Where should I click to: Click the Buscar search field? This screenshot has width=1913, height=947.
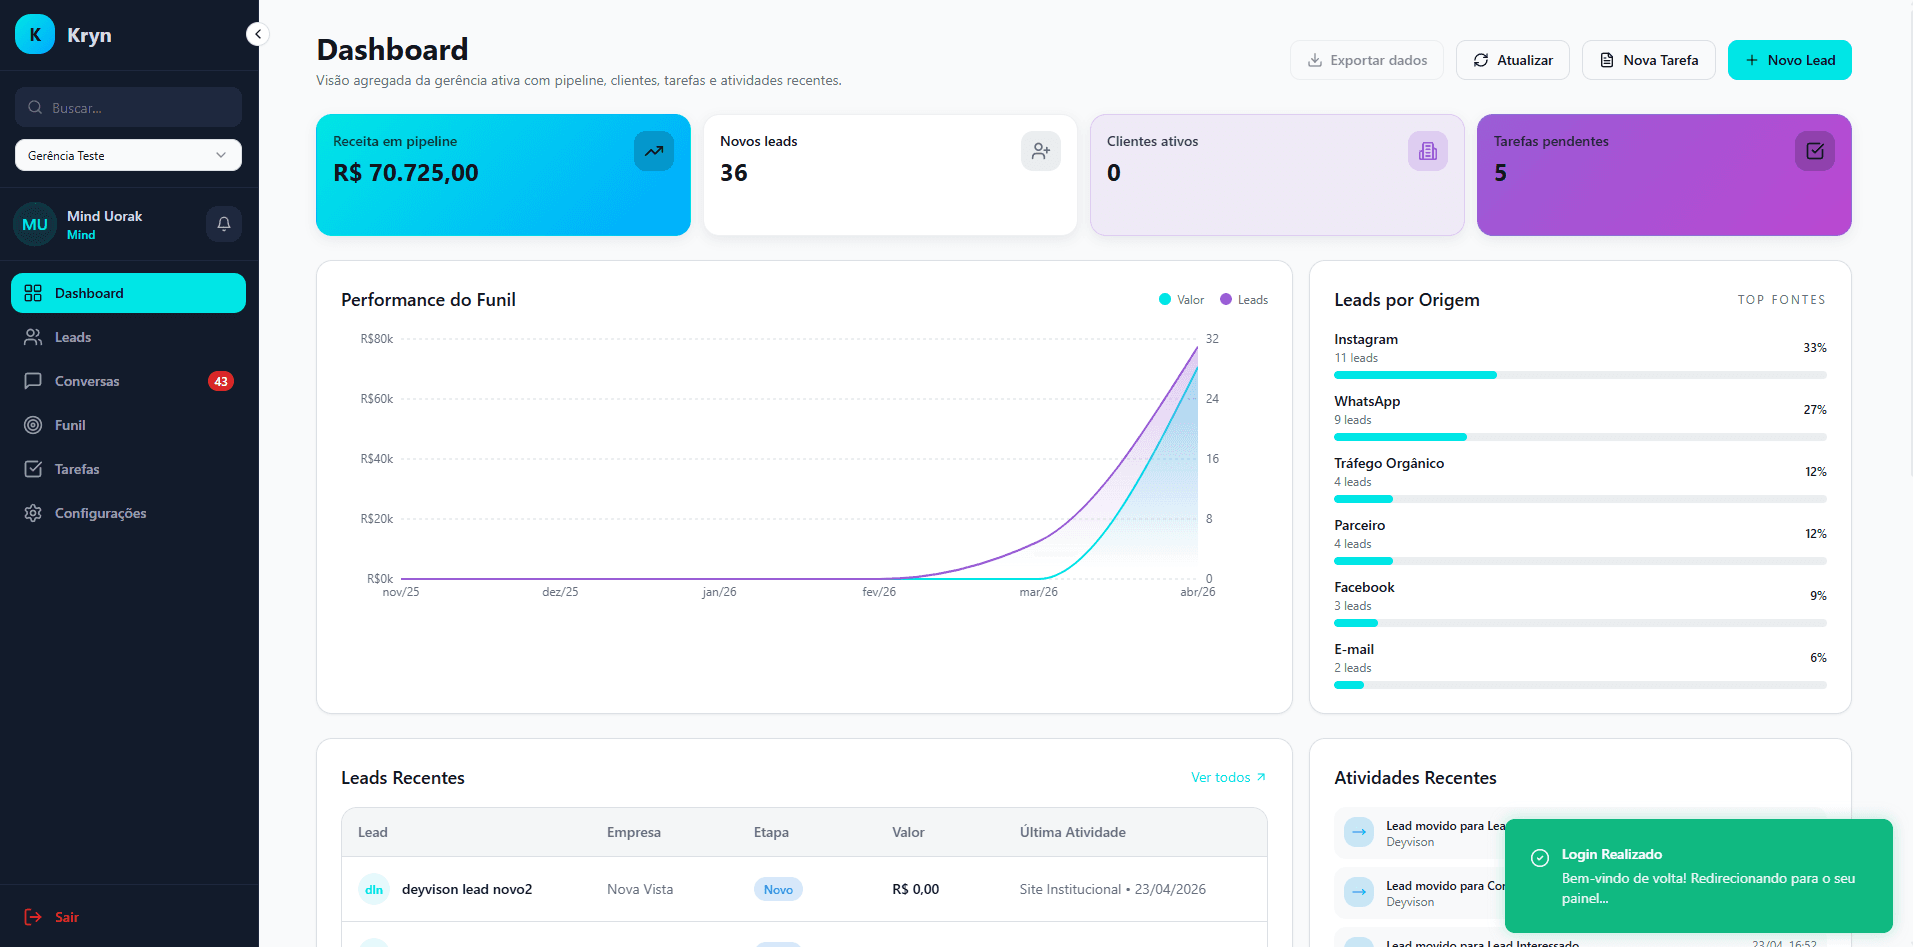(127, 107)
